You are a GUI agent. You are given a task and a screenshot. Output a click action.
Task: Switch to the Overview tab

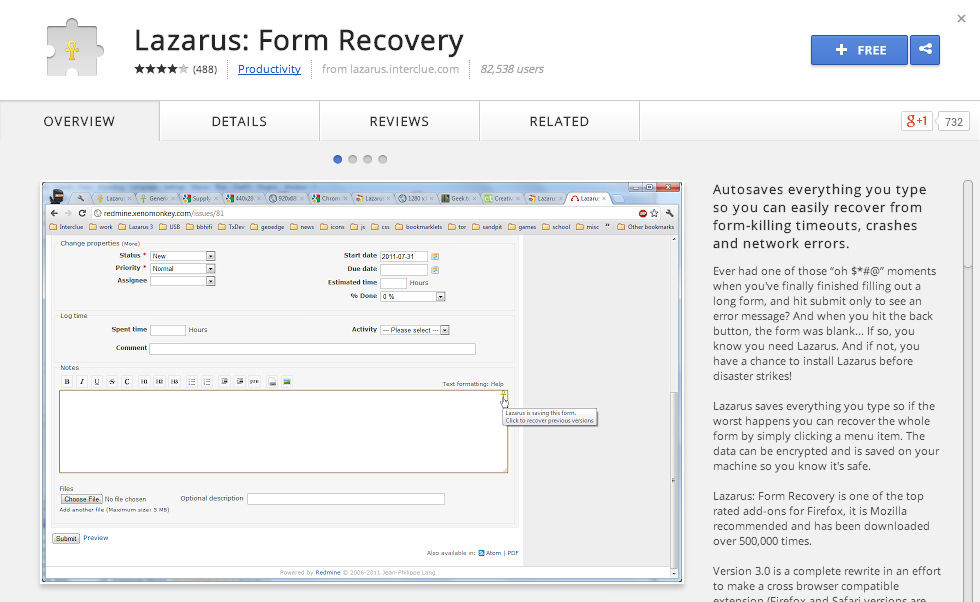79,121
